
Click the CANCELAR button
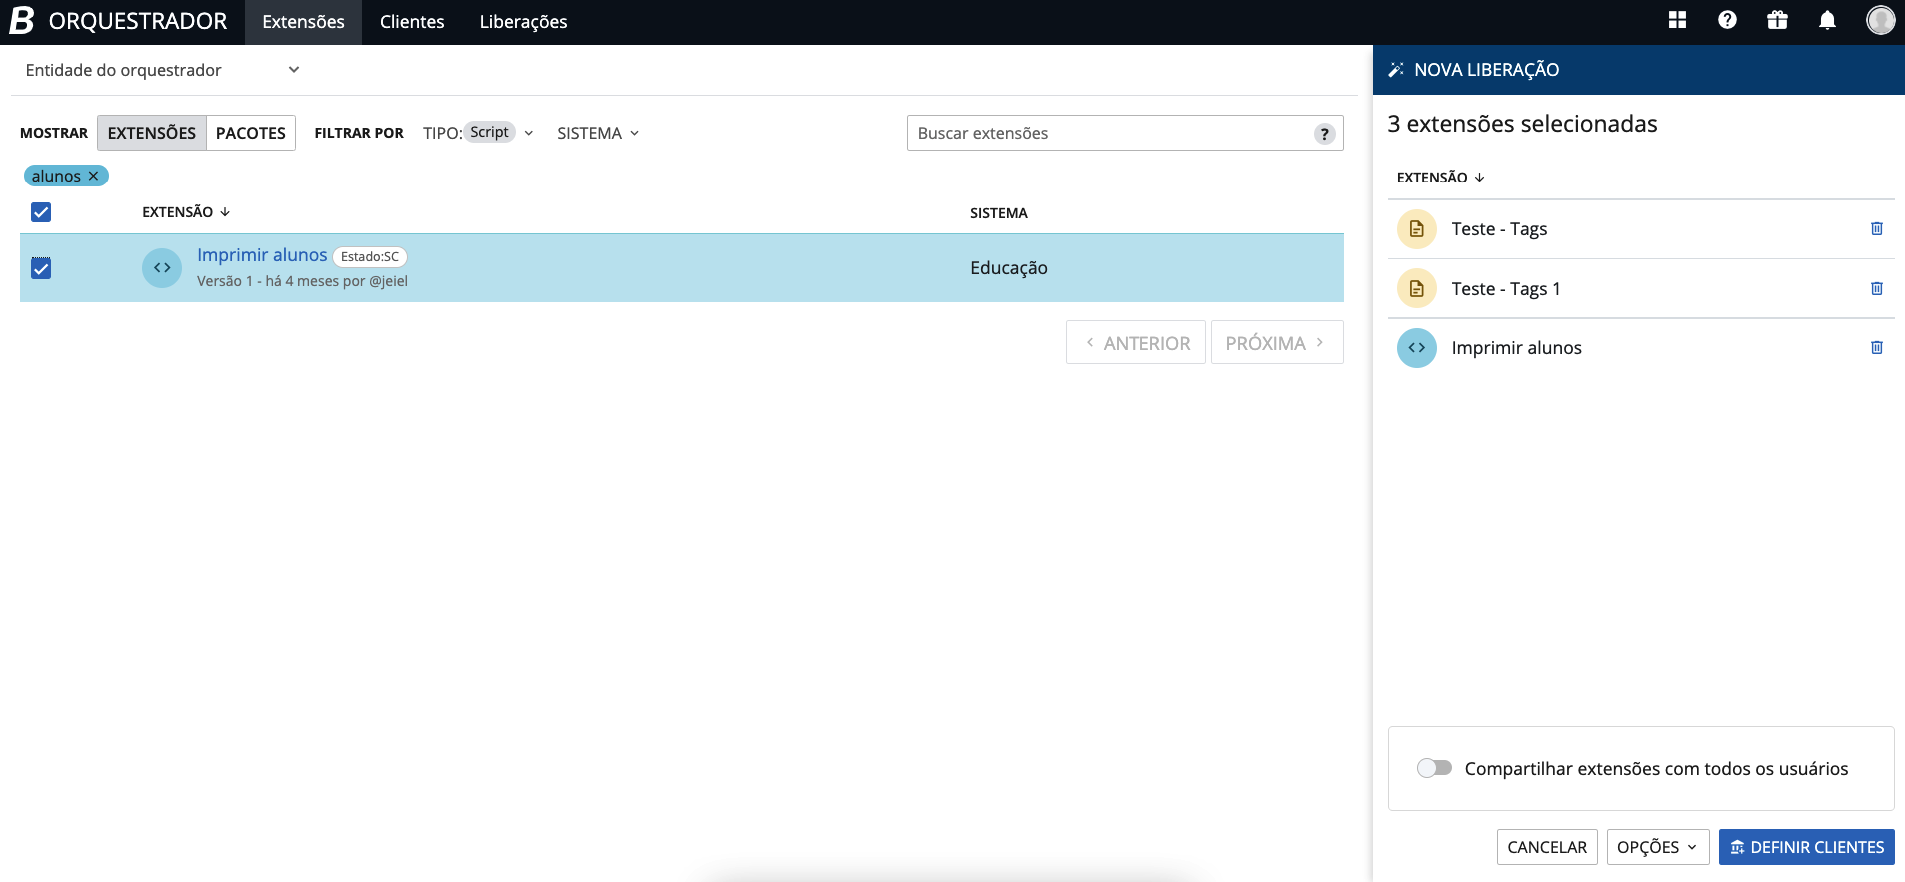tap(1547, 847)
